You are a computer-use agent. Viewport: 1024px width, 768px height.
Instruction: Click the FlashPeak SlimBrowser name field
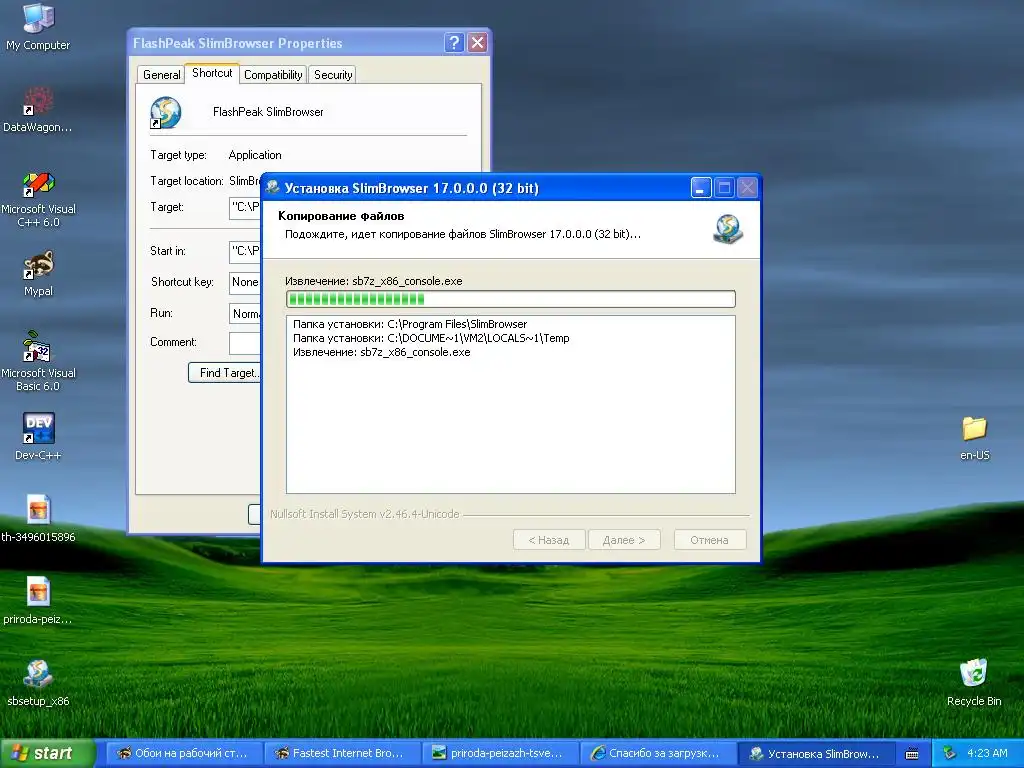click(268, 112)
